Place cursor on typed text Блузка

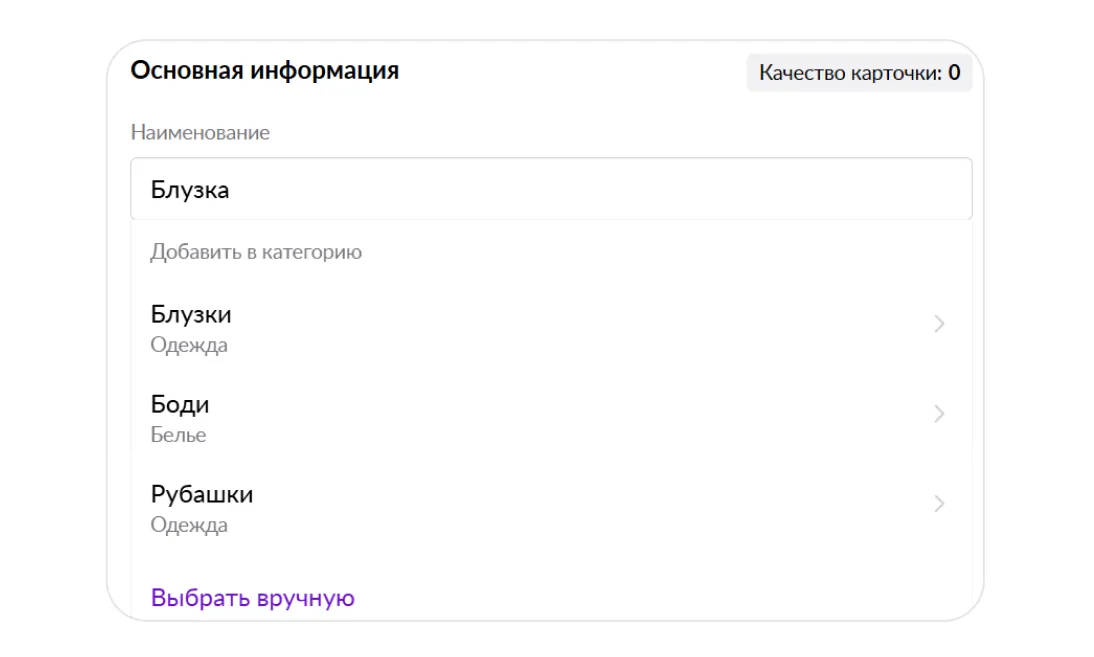tap(190, 190)
